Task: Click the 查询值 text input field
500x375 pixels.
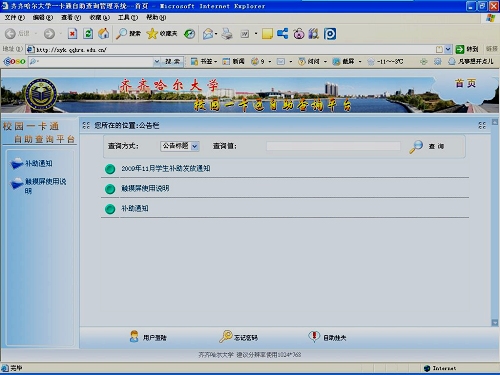Action: click(x=333, y=146)
